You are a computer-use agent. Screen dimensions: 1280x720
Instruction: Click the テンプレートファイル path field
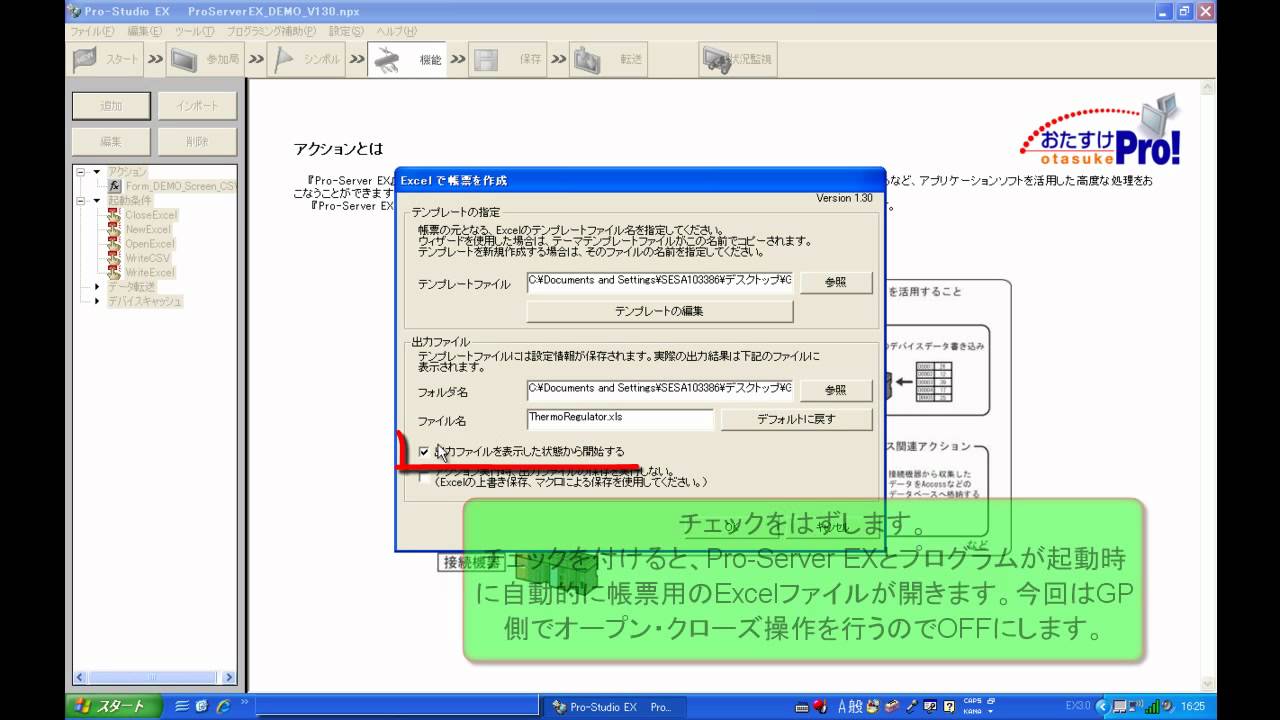tap(660, 282)
